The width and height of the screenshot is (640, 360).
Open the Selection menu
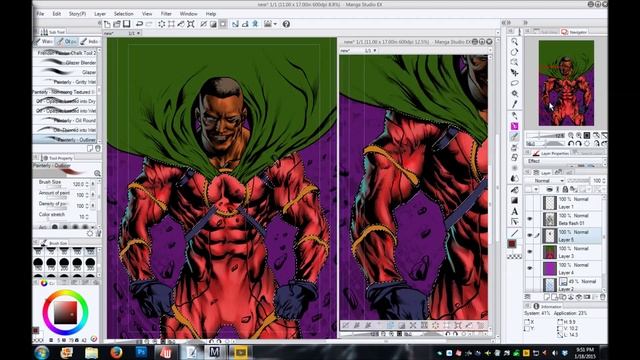click(123, 13)
